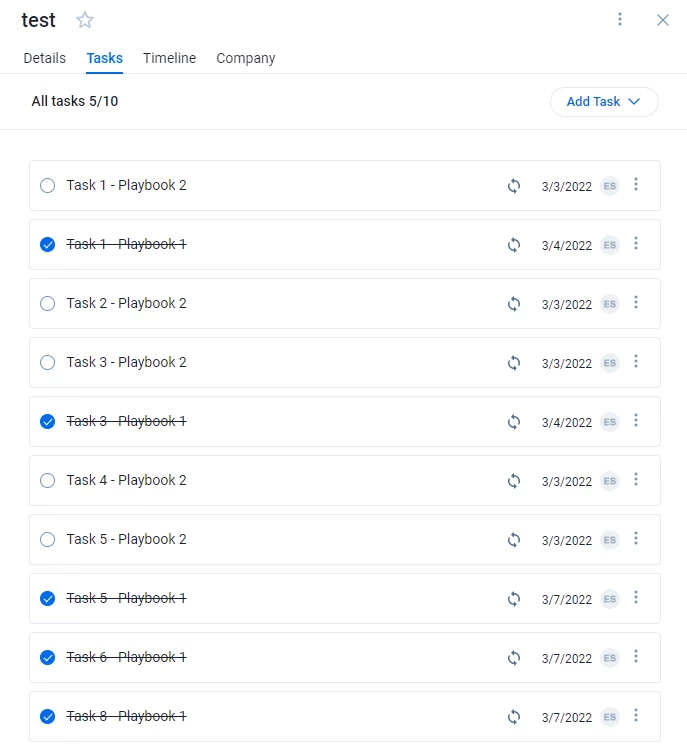
Task: Click recurrence icon on Task 5 - Playbook 2
Action: point(514,540)
